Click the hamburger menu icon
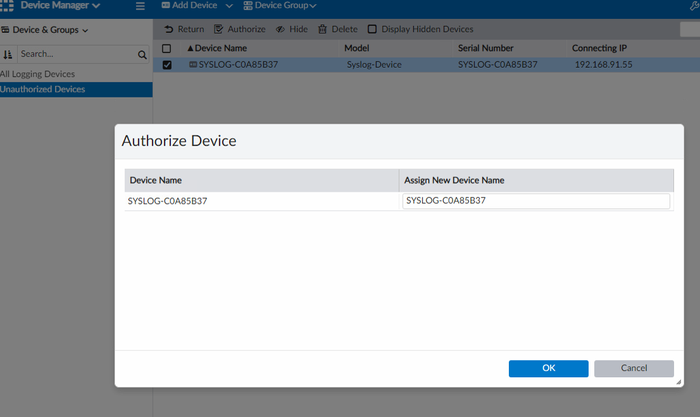The width and height of the screenshot is (700, 417). click(x=140, y=6)
